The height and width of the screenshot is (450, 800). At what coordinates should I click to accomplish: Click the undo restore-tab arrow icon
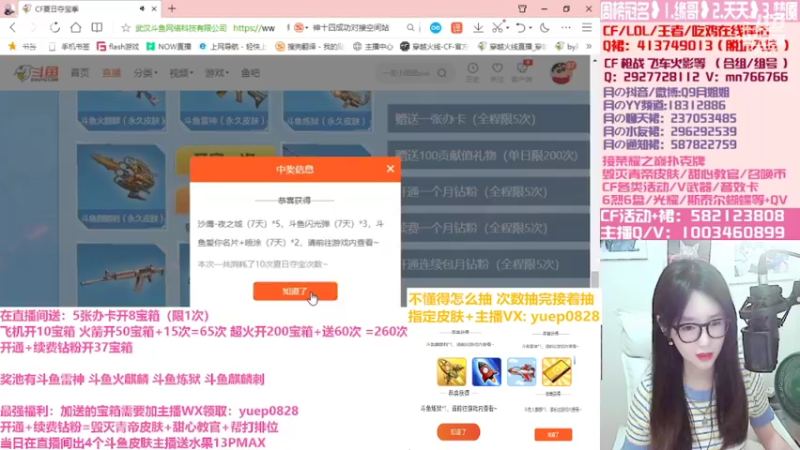coord(520,28)
